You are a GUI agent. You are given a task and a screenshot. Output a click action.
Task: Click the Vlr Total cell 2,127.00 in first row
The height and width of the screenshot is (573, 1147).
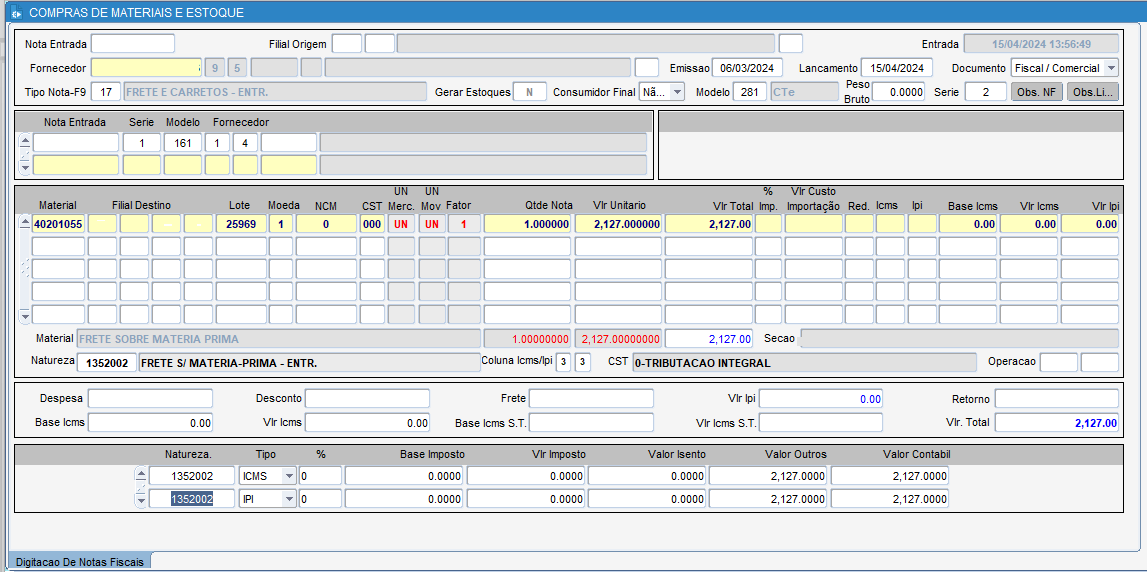point(709,224)
